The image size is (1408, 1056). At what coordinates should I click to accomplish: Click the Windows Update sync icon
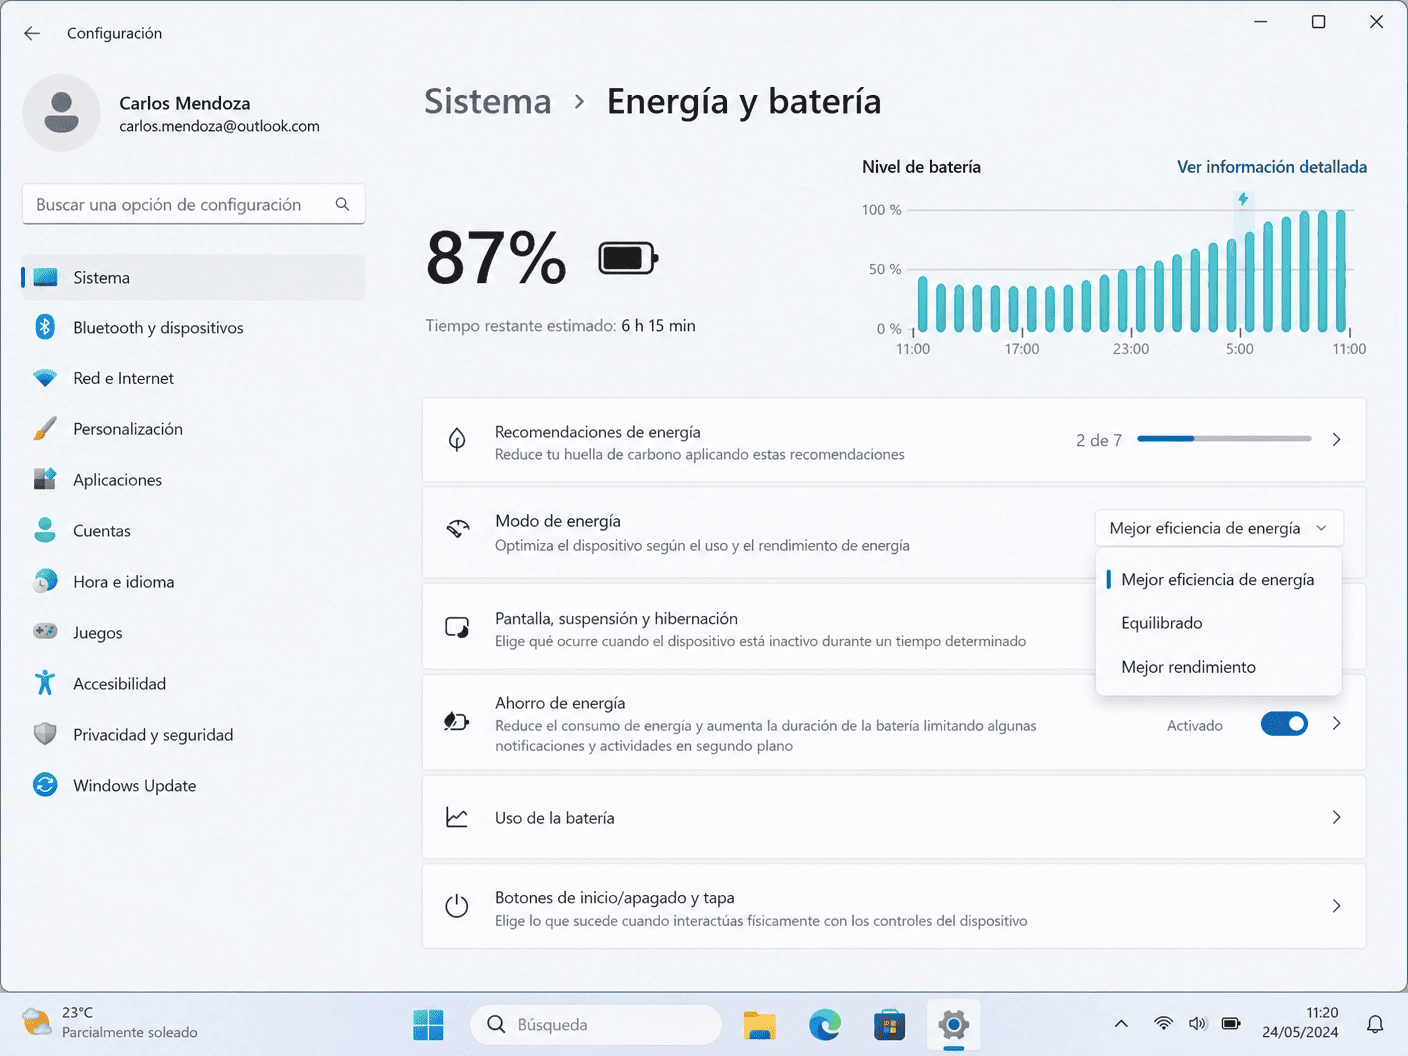[x=45, y=785]
